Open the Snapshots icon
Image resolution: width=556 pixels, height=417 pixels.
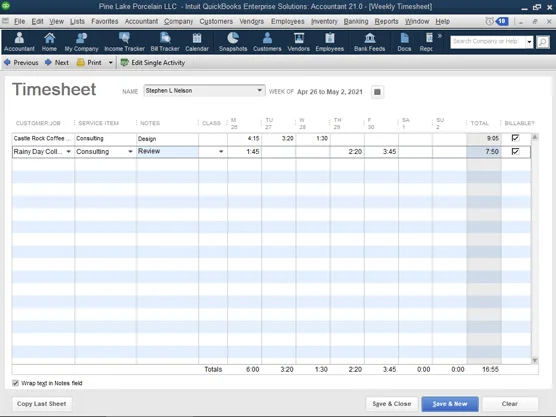coord(233,42)
